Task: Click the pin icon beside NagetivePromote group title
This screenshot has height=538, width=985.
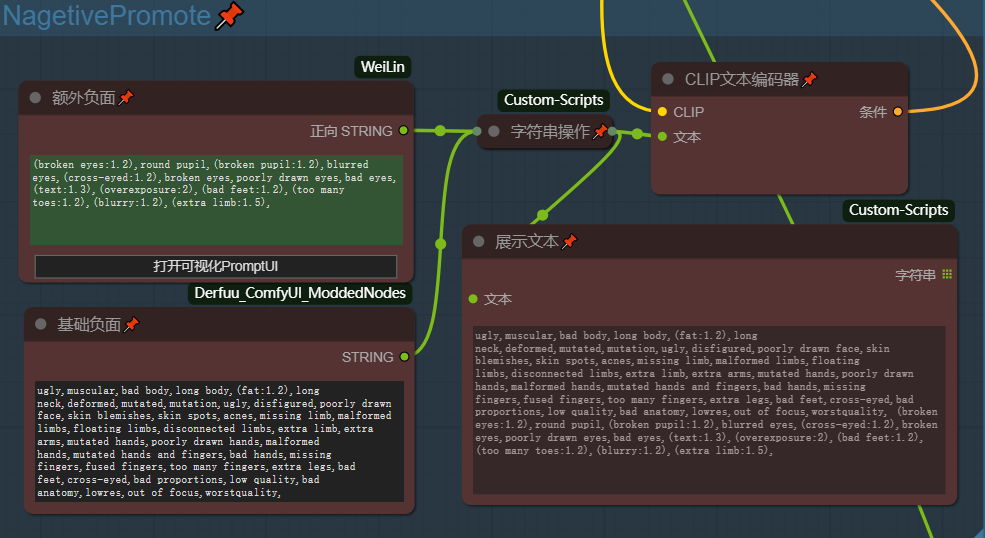Action: pos(230,16)
